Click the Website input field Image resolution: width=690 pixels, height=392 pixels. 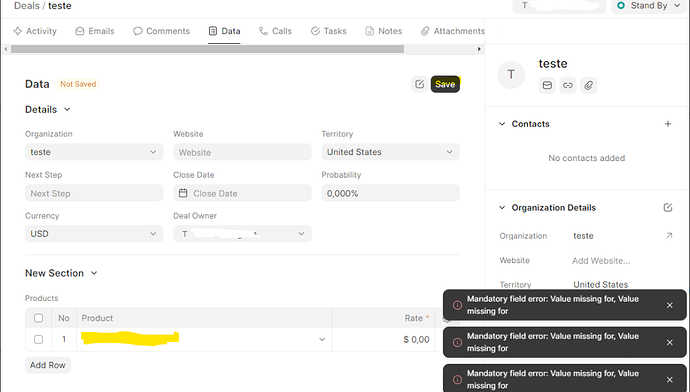[242, 152]
